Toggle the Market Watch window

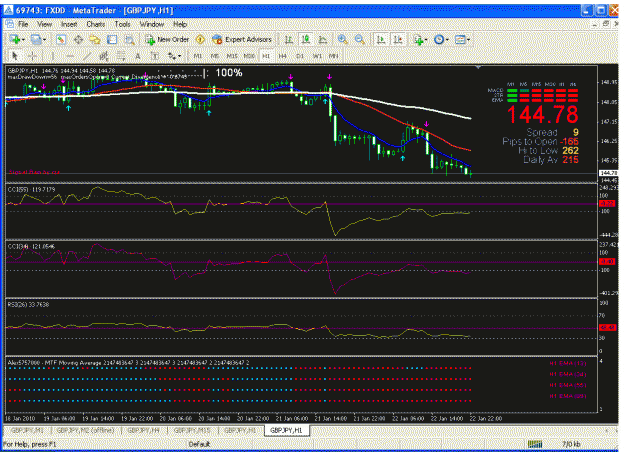tap(61, 39)
